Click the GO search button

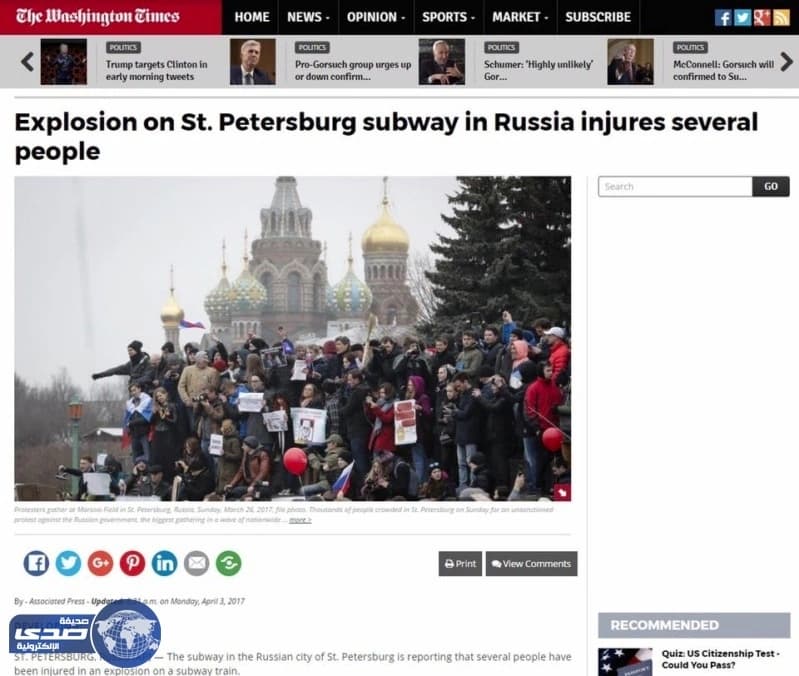pyautogui.click(x=771, y=186)
